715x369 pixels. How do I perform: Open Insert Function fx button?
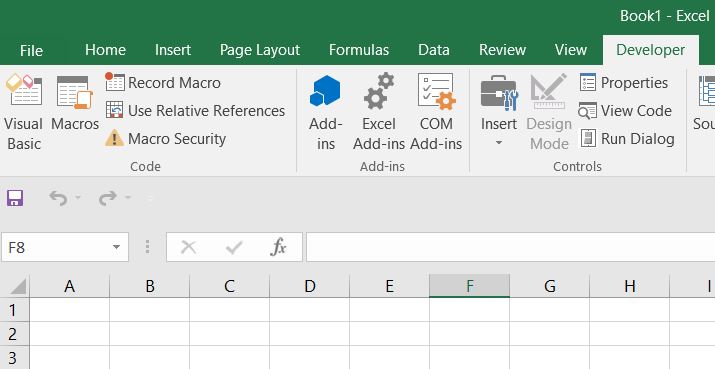(x=278, y=247)
